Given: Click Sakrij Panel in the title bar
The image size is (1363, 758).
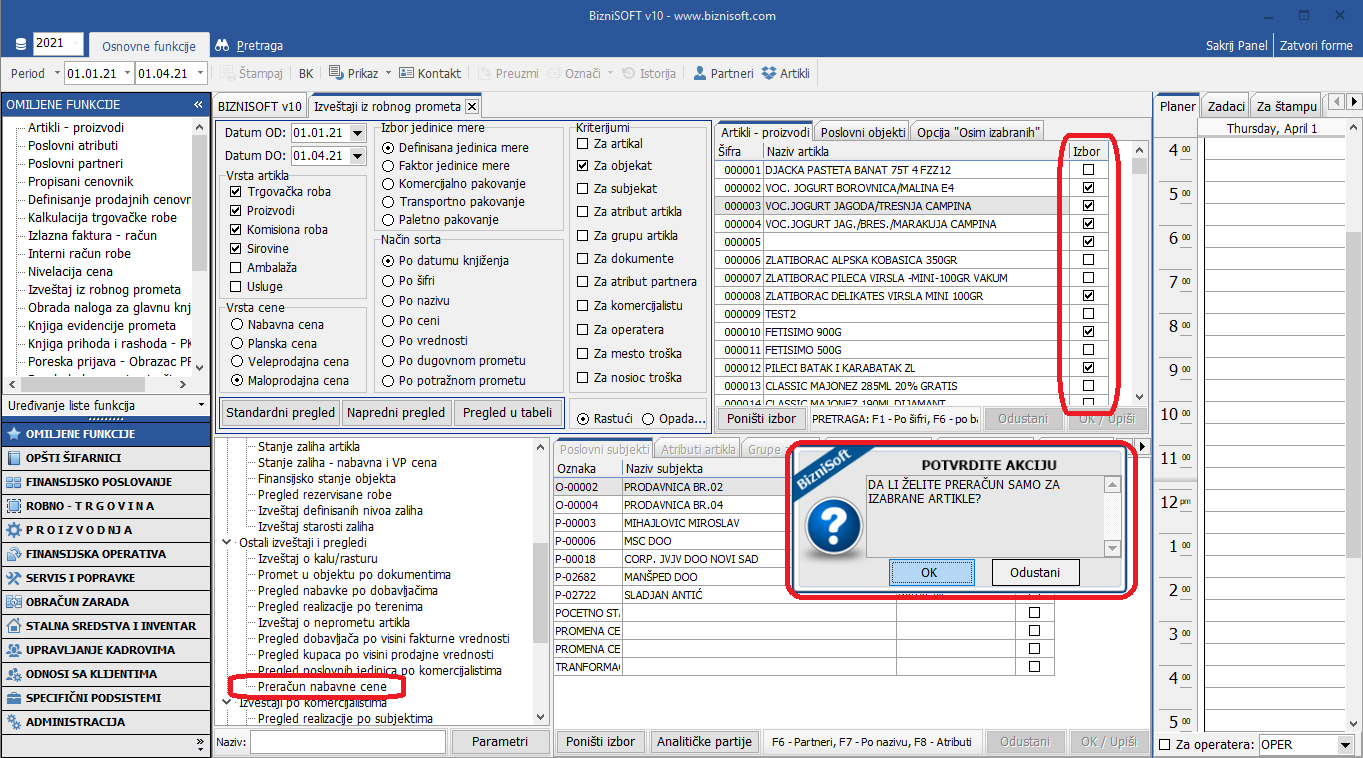Looking at the screenshot, I should pyautogui.click(x=1237, y=45).
